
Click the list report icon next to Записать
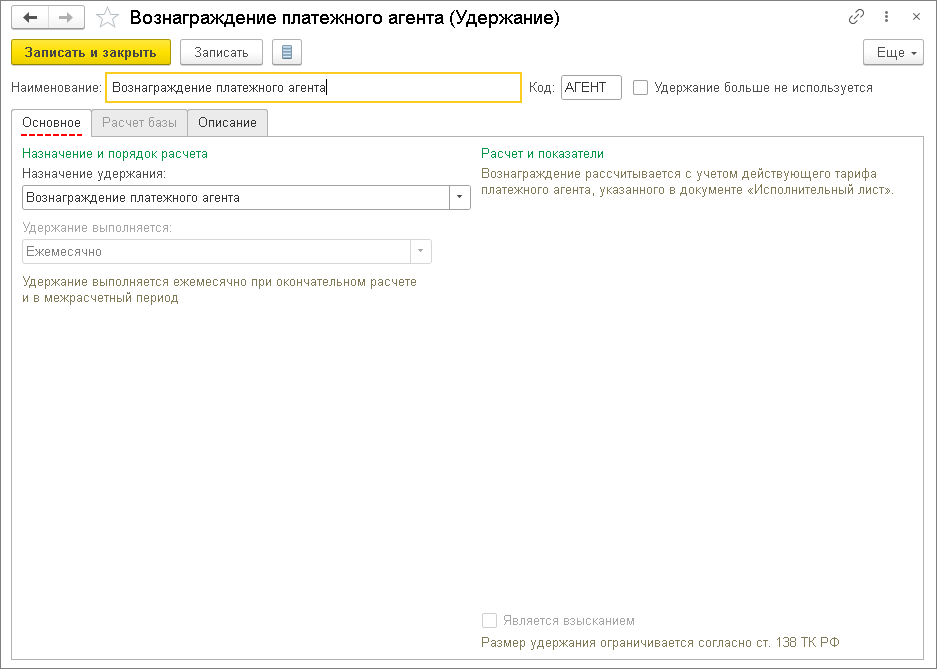(x=287, y=52)
